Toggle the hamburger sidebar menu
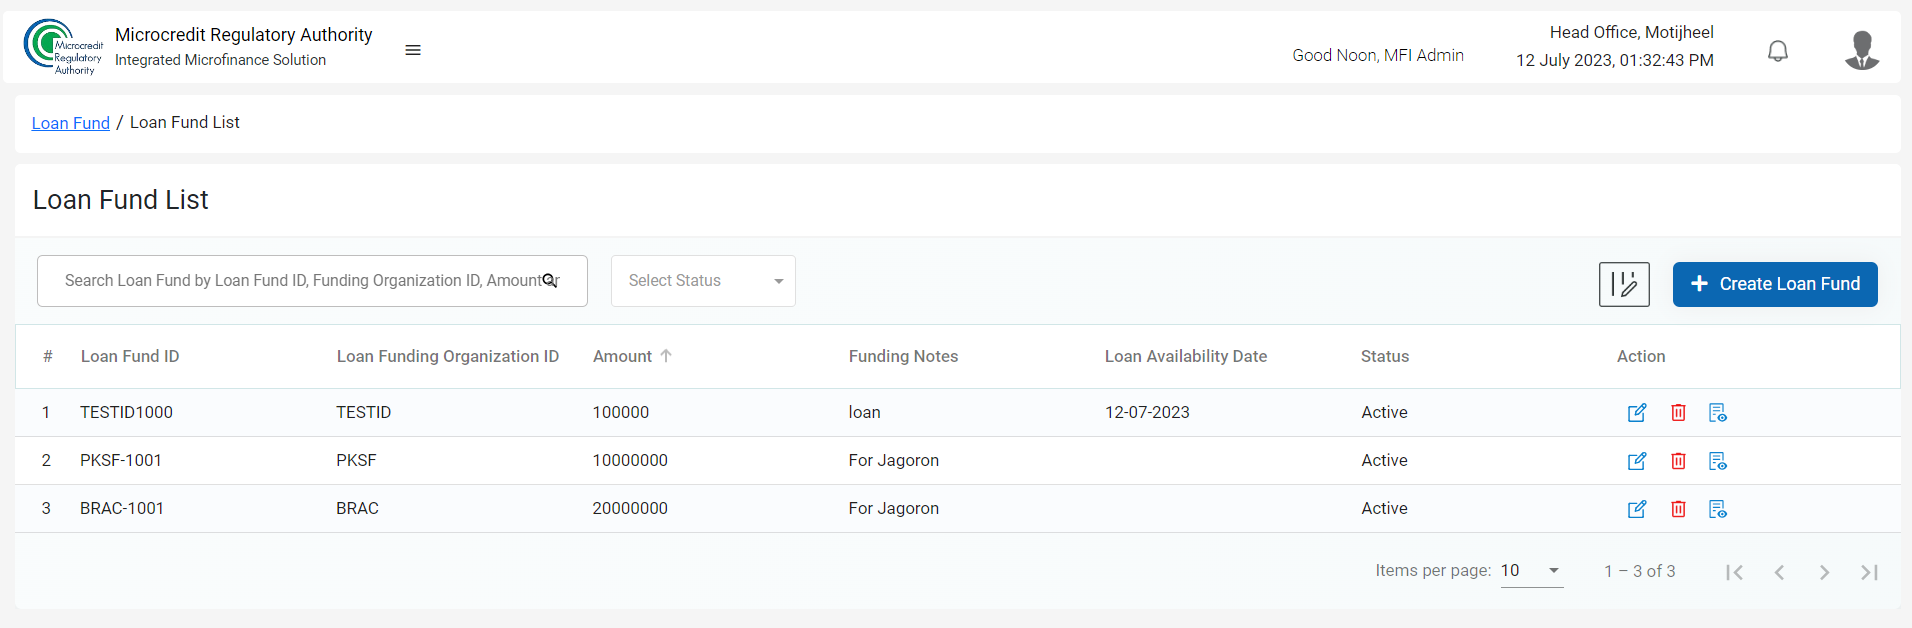The image size is (1912, 628). tap(413, 50)
